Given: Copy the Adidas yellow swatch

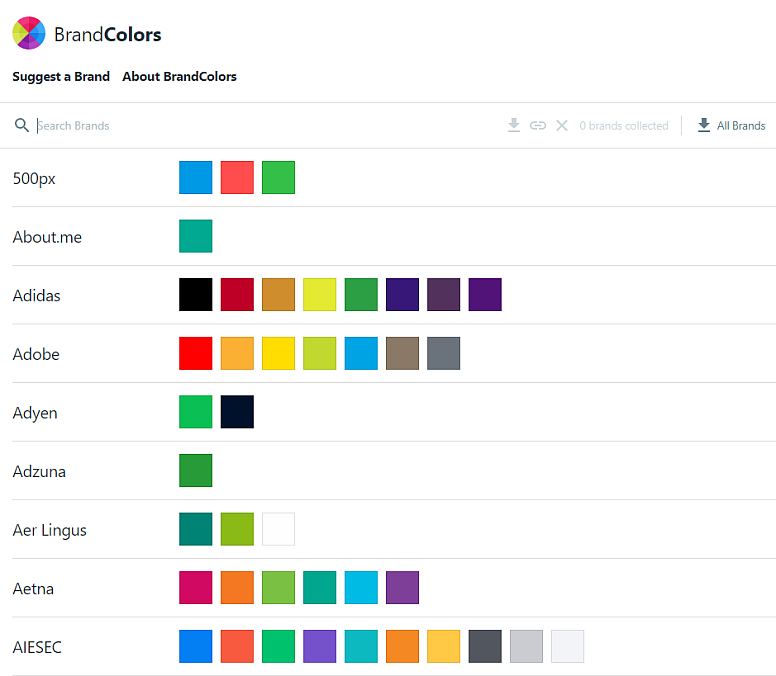Looking at the screenshot, I should pos(320,294).
